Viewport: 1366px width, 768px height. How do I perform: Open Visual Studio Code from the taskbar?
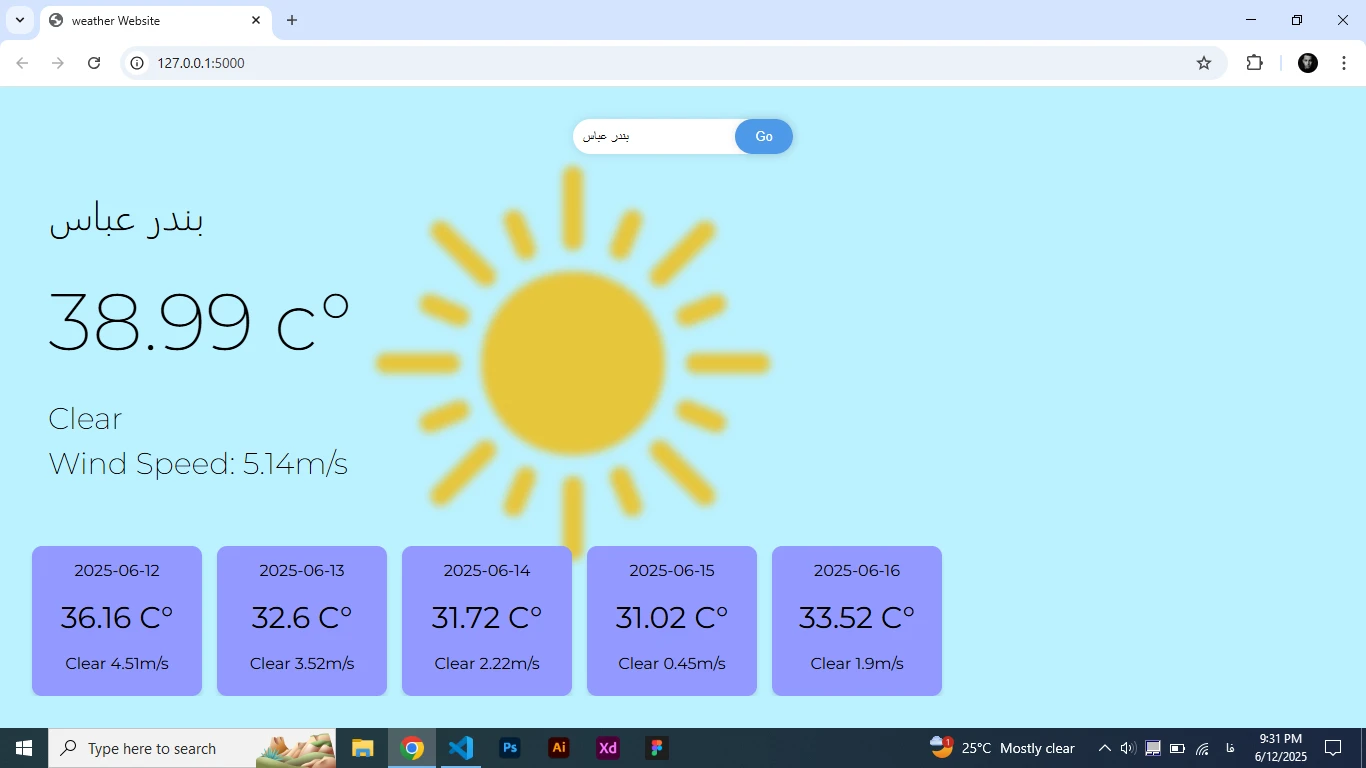point(460,748)
